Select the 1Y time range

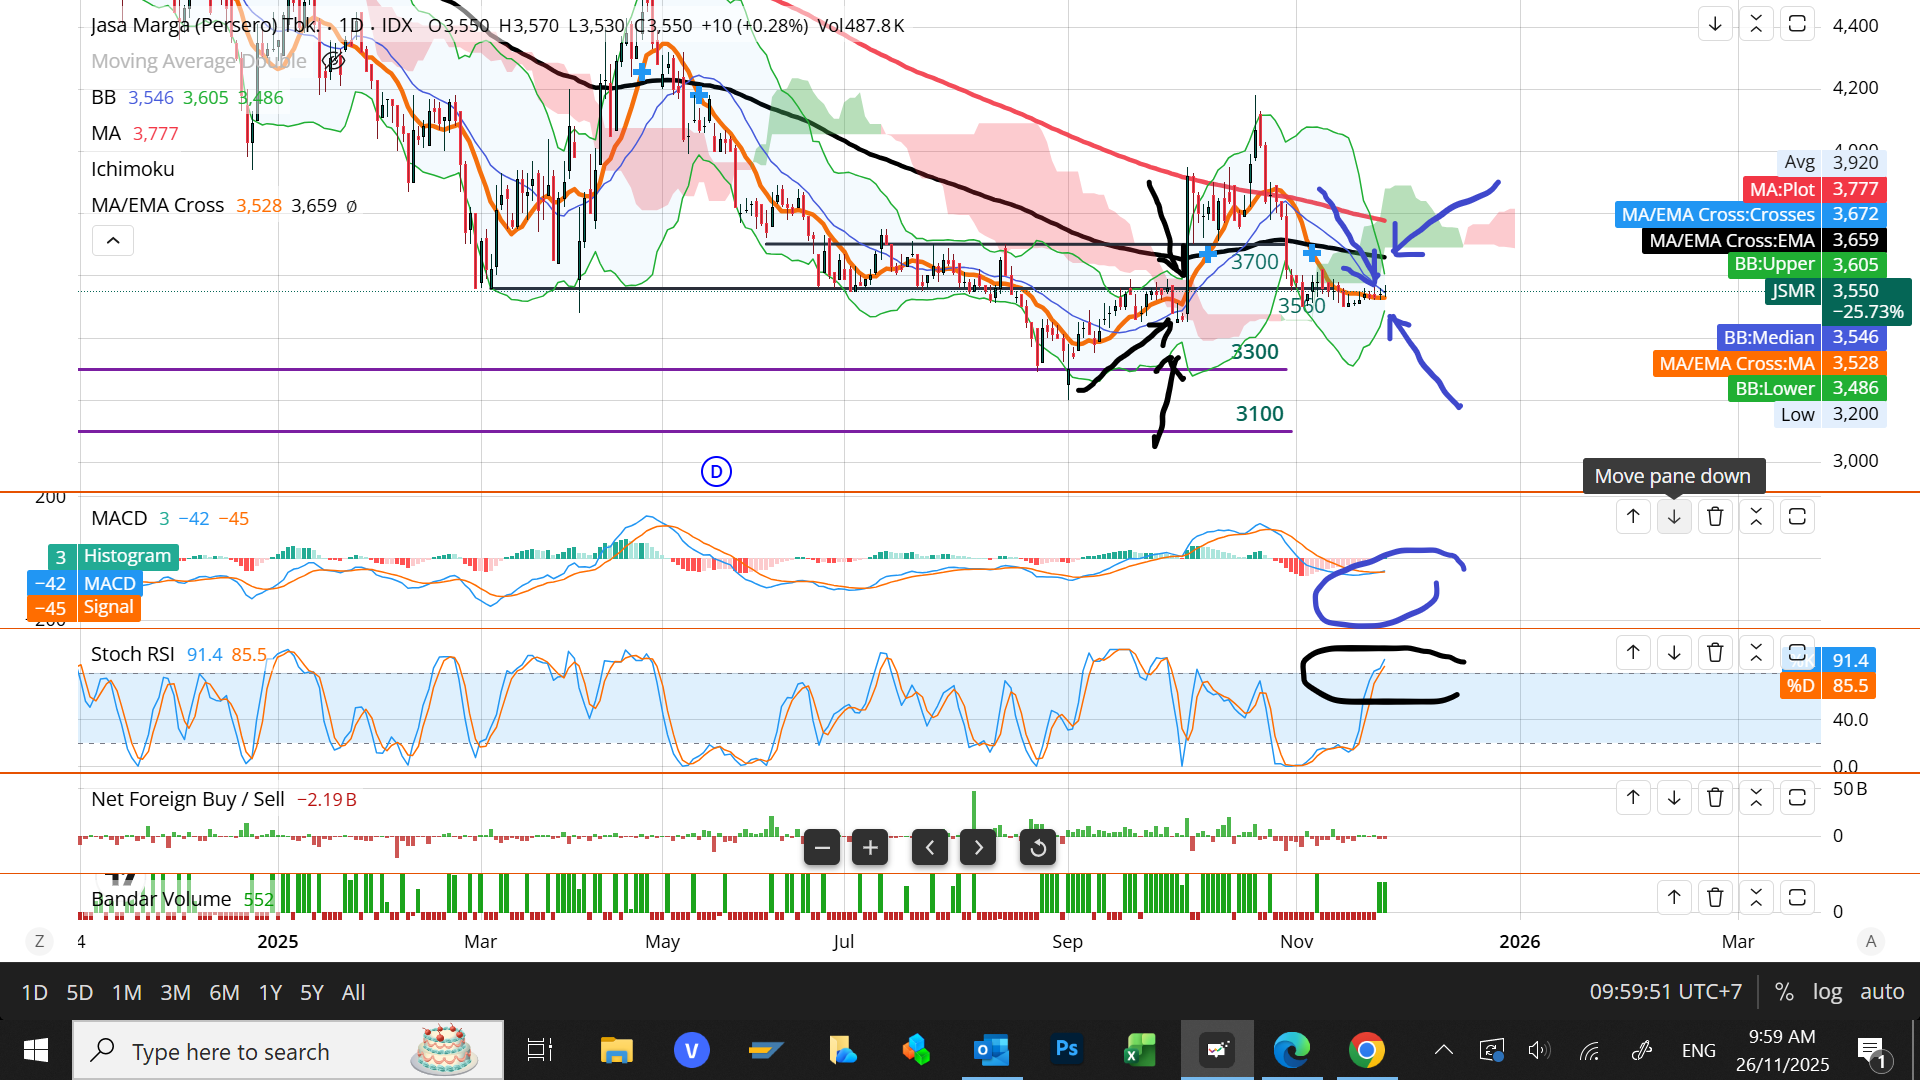pos(270,993)
